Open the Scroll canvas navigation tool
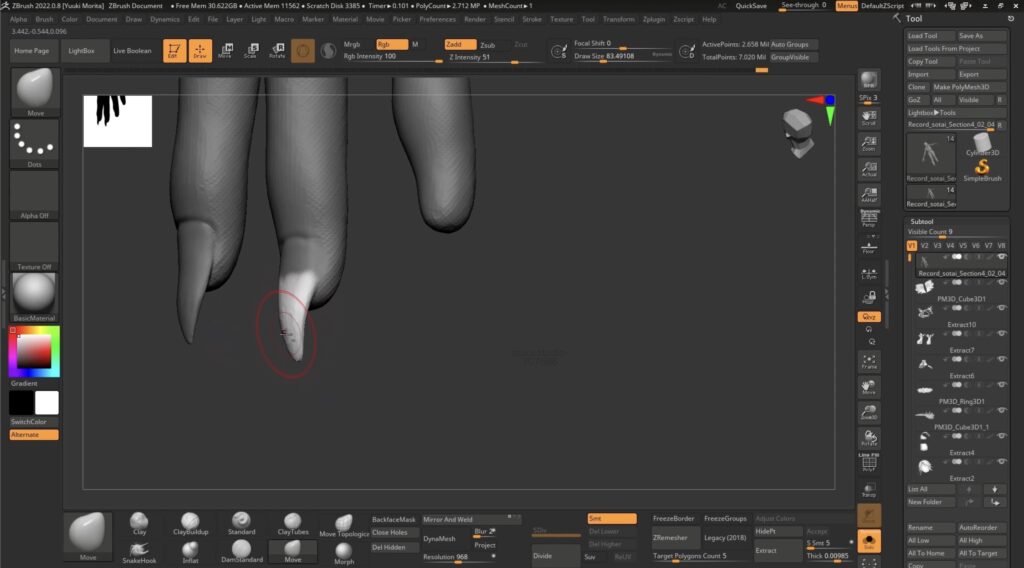 (x=869, y=117)
